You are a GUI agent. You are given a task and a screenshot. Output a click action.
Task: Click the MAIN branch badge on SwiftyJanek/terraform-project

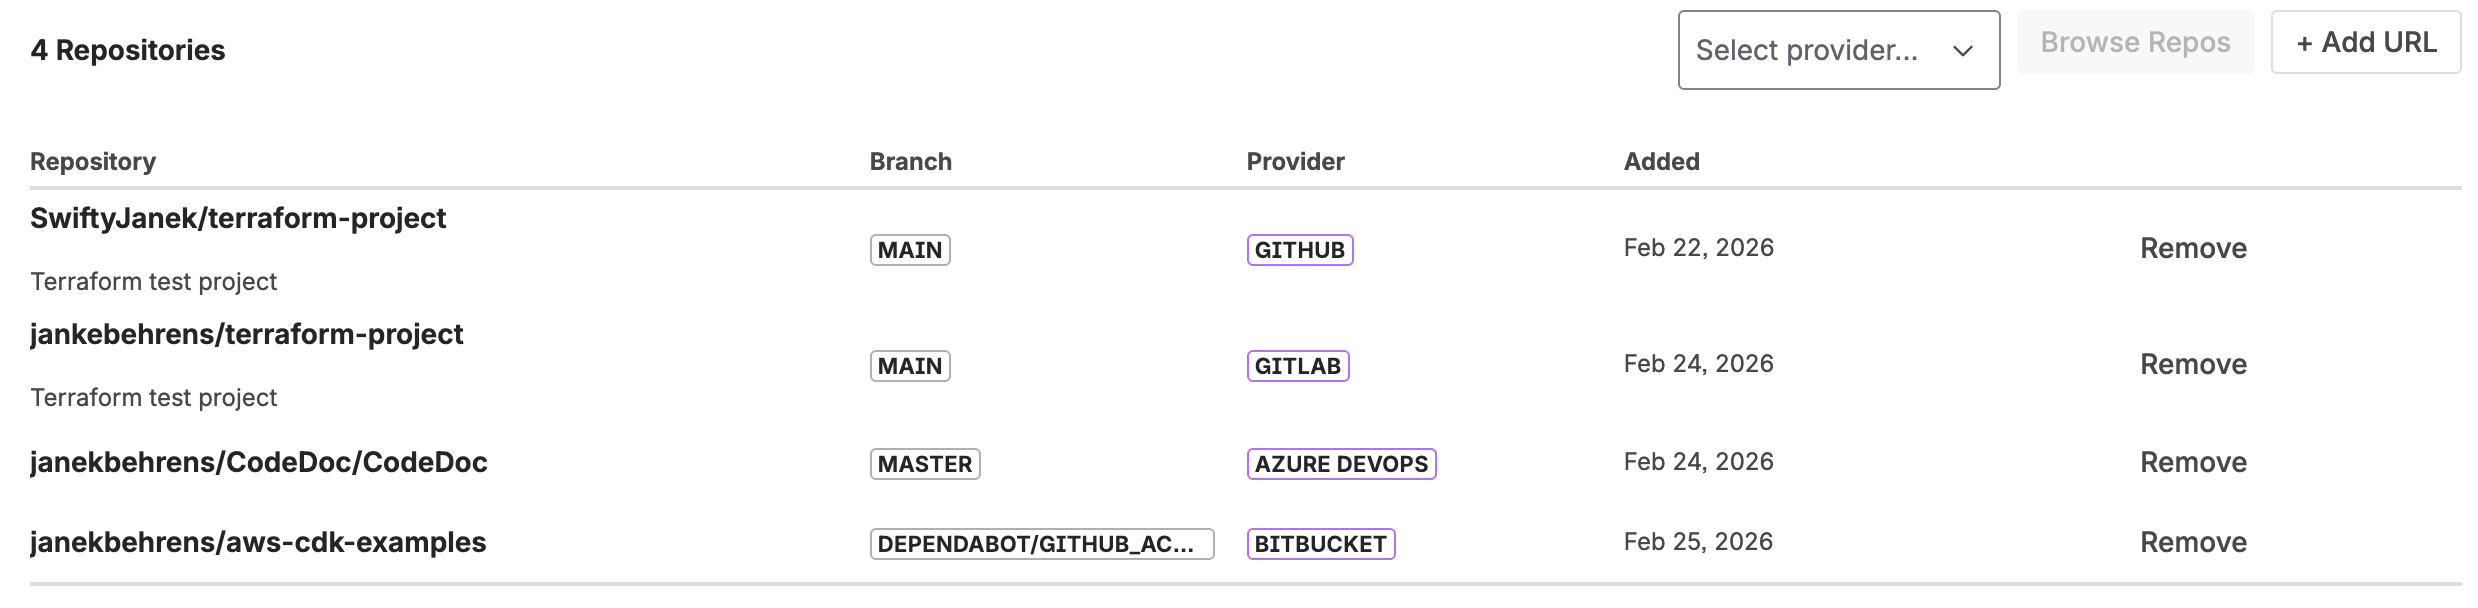tap(909, 250)
